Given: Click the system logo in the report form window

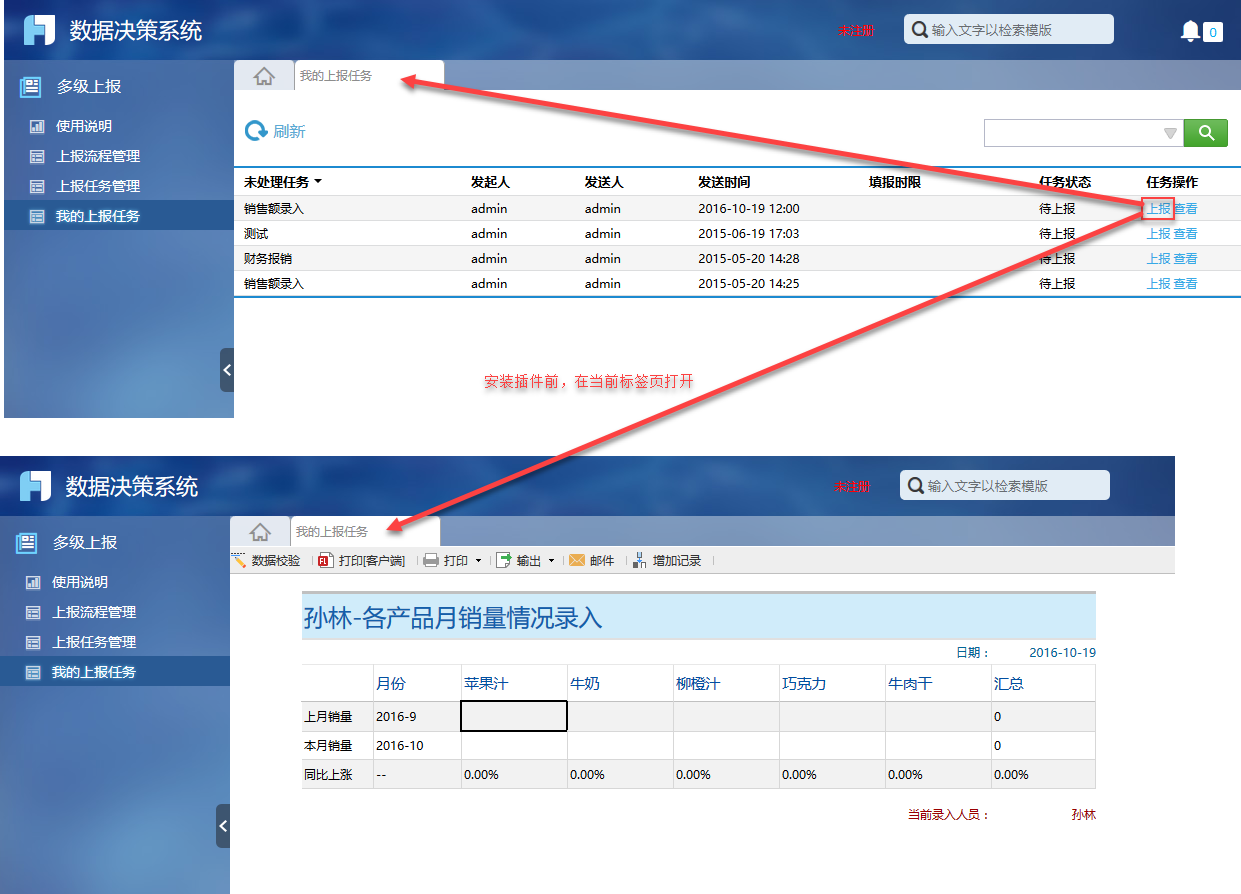Looking at the screenshot, I should click(36, 486).
